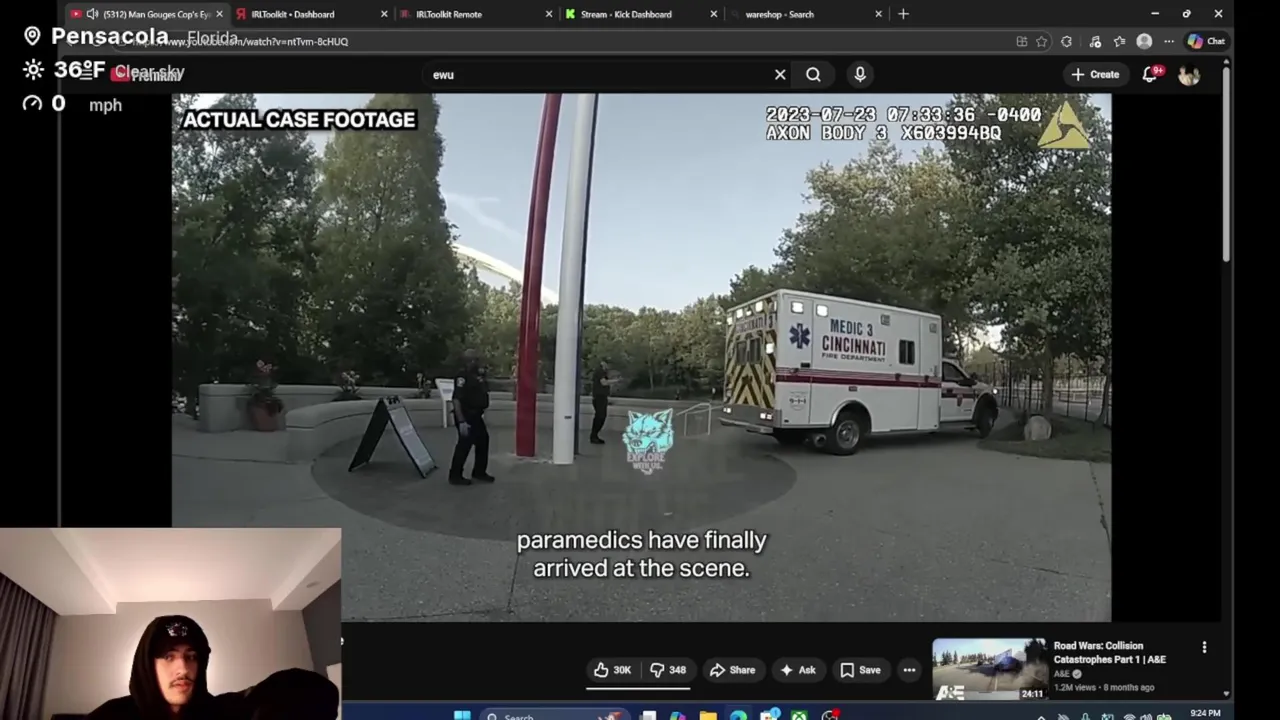Visit the A&E channel link
Viewport: 1280px width, 720px height.
1061,674
